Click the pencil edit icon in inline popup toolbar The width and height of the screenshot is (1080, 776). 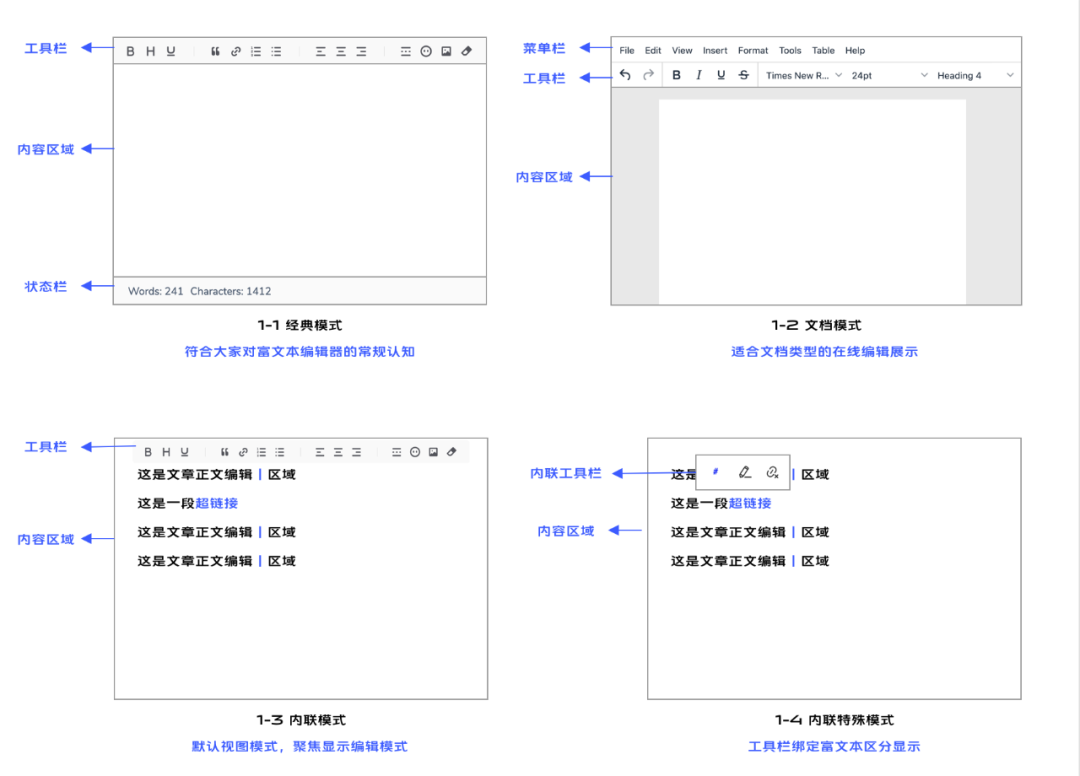(x=744, y=472)
